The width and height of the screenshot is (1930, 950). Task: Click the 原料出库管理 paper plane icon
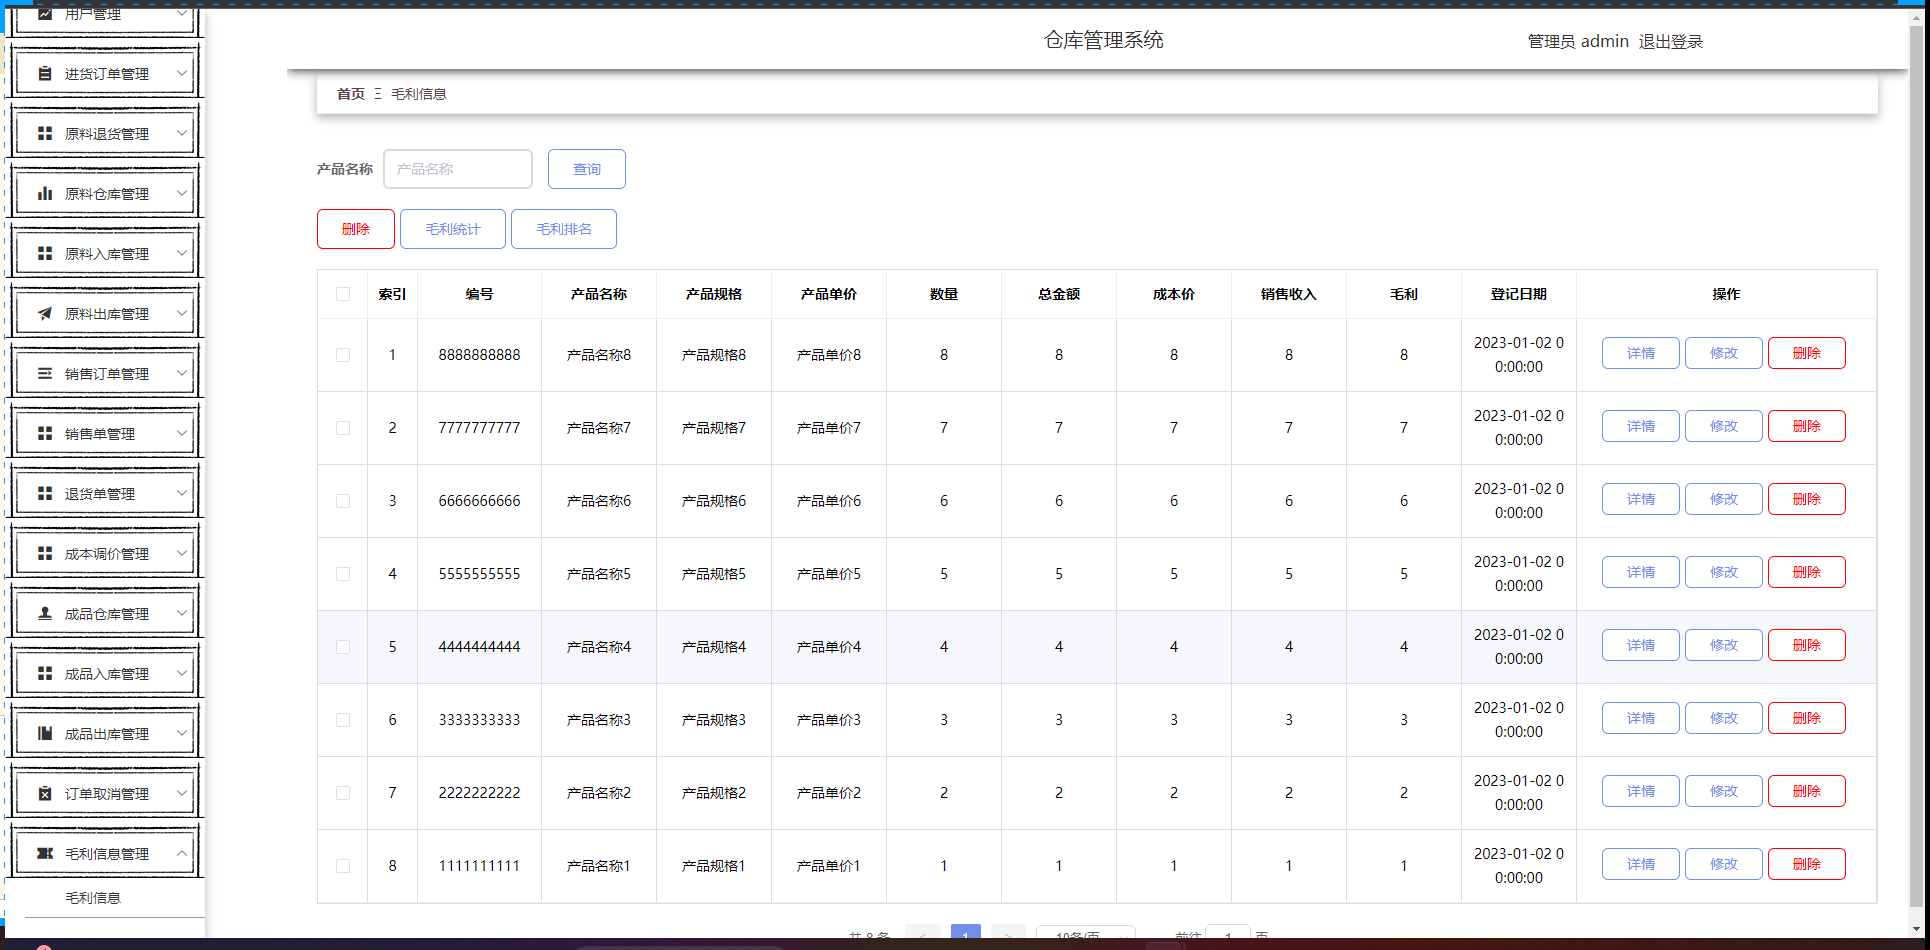coord(45,314)
